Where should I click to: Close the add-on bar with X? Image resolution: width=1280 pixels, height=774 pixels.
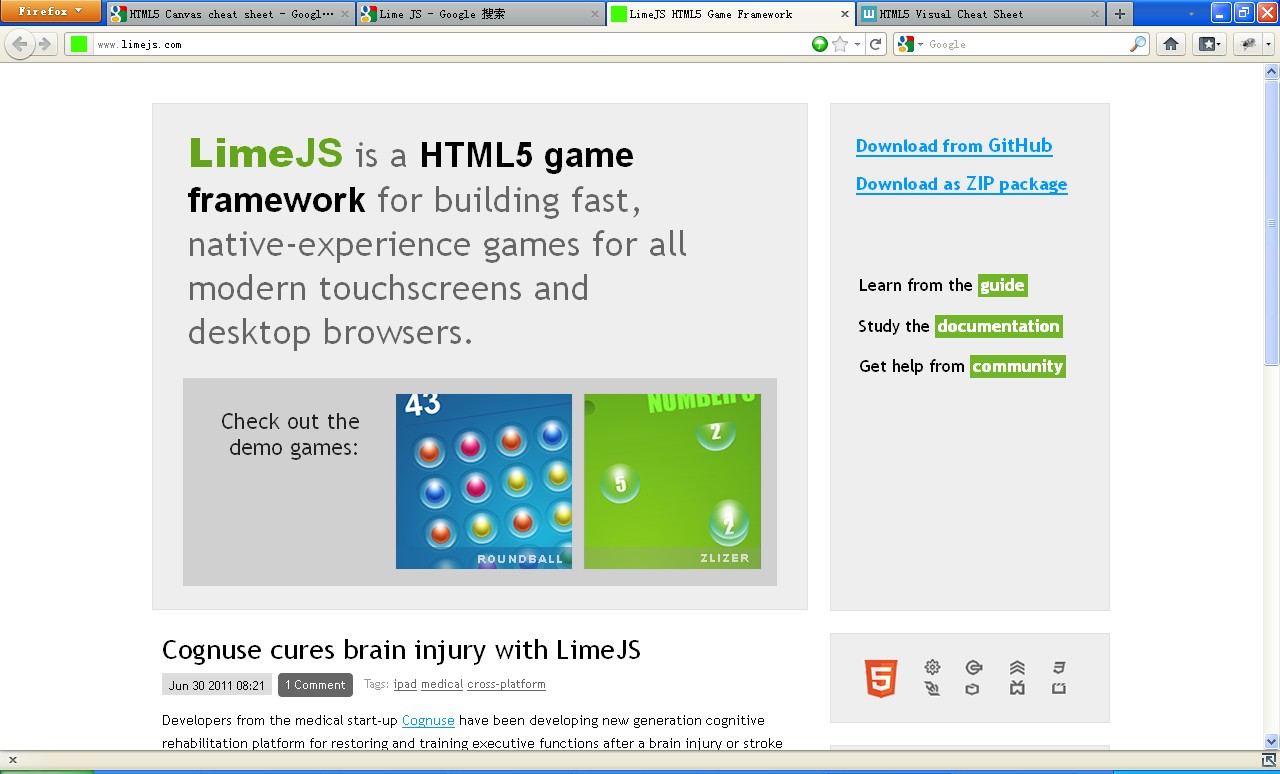(13, 760)
